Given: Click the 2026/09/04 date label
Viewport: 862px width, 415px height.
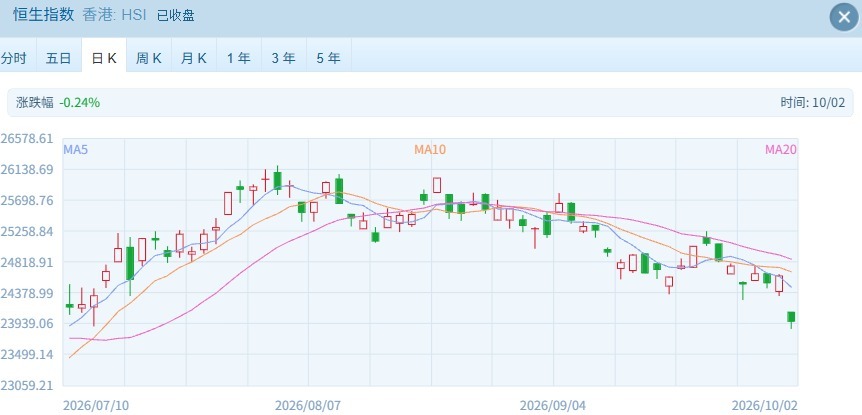Looking at the screenshot, I should [553, 406].
